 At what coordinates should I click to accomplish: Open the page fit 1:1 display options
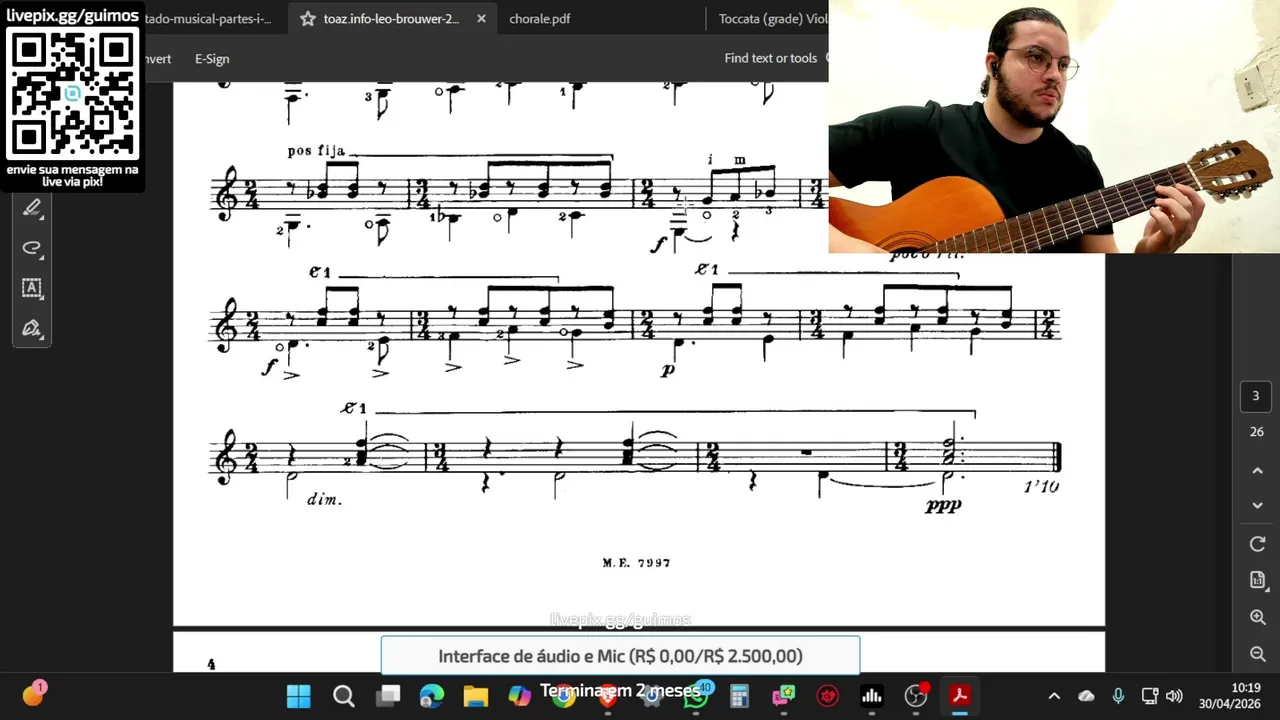(1258, 580)
